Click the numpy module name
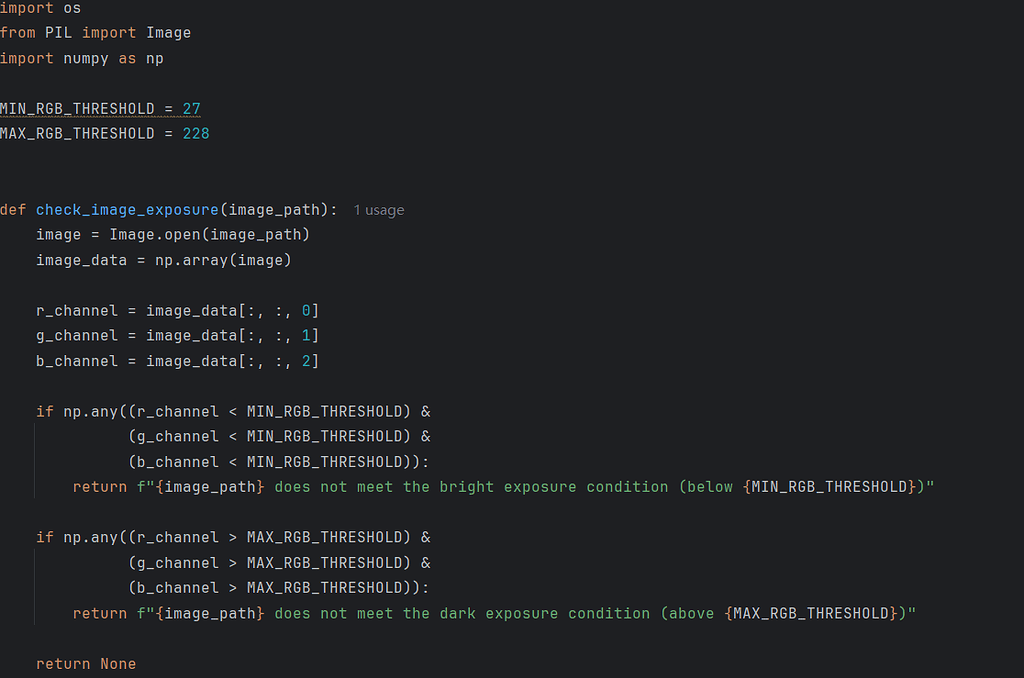The height and width of the screenshot is (678, 1024). coord(86,58)
